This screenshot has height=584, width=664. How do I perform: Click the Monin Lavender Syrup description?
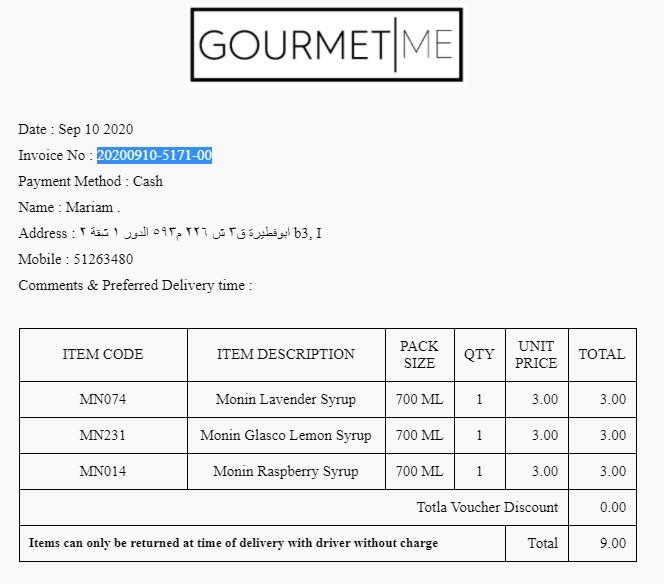click(x=286, y=399)
